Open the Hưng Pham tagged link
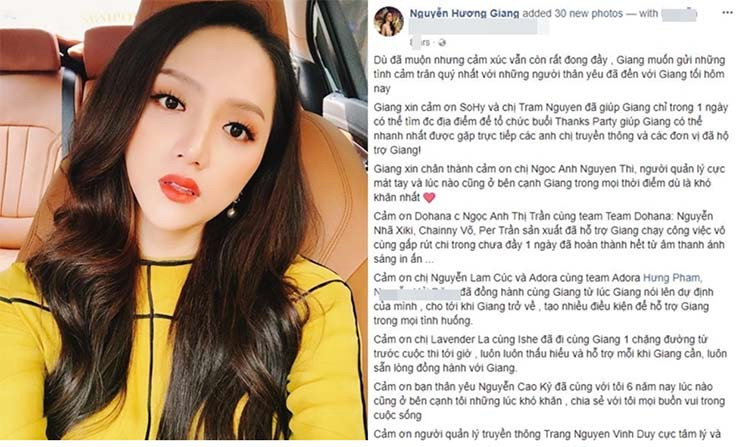 [x=672, y=278]
